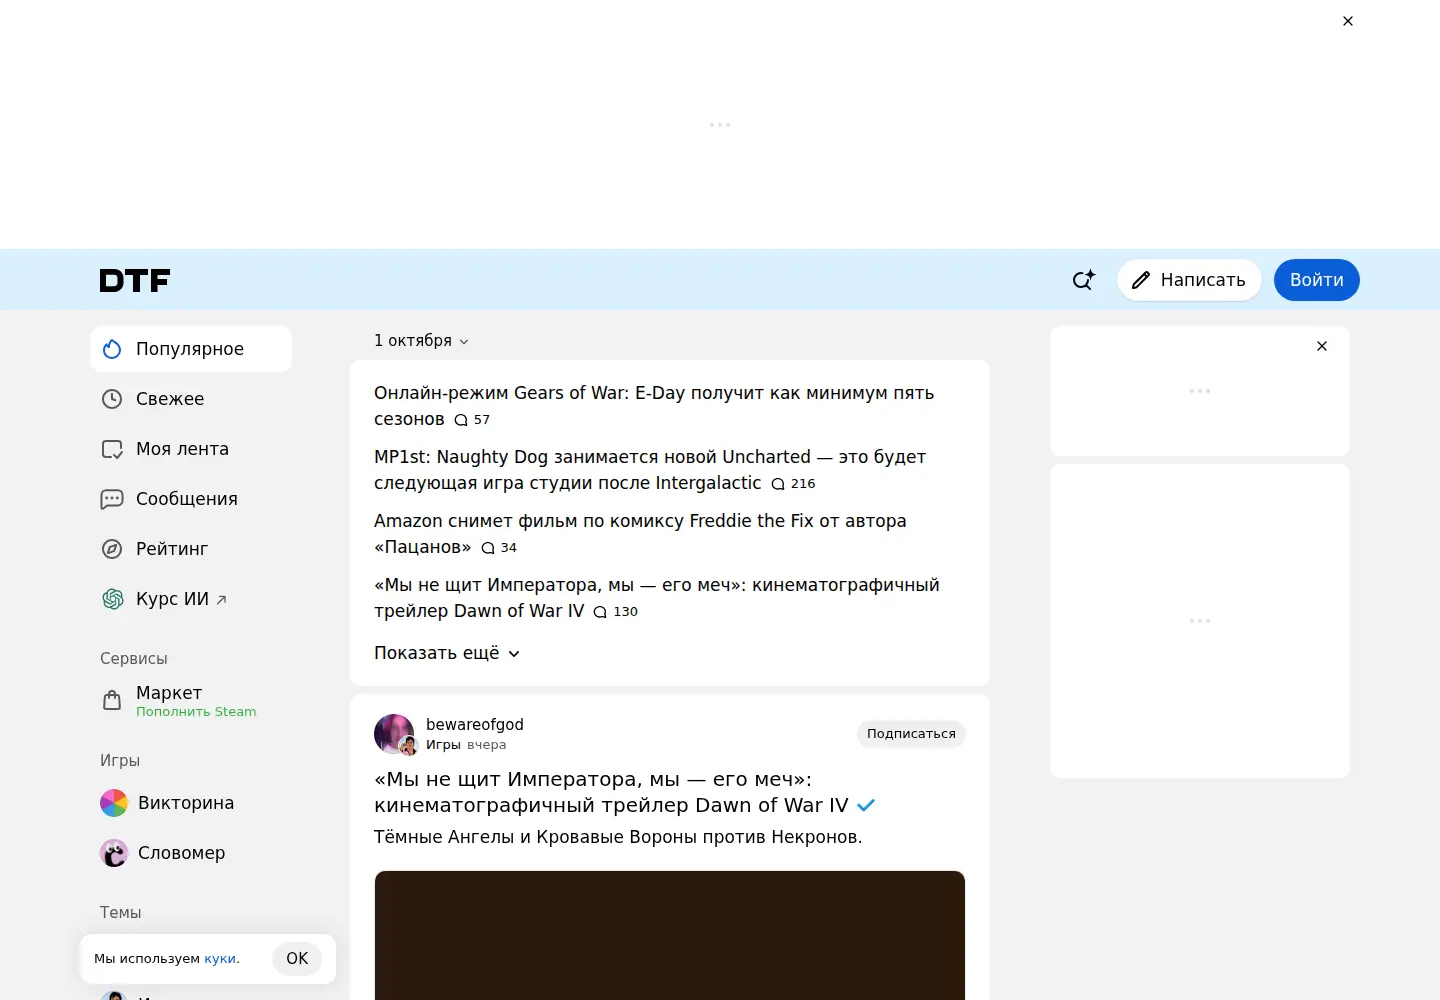Open the post title about Dawn of War IV trailer
Image resolution: width=1440 pixels, height=1000 pixels.
(x=611, y=792)
